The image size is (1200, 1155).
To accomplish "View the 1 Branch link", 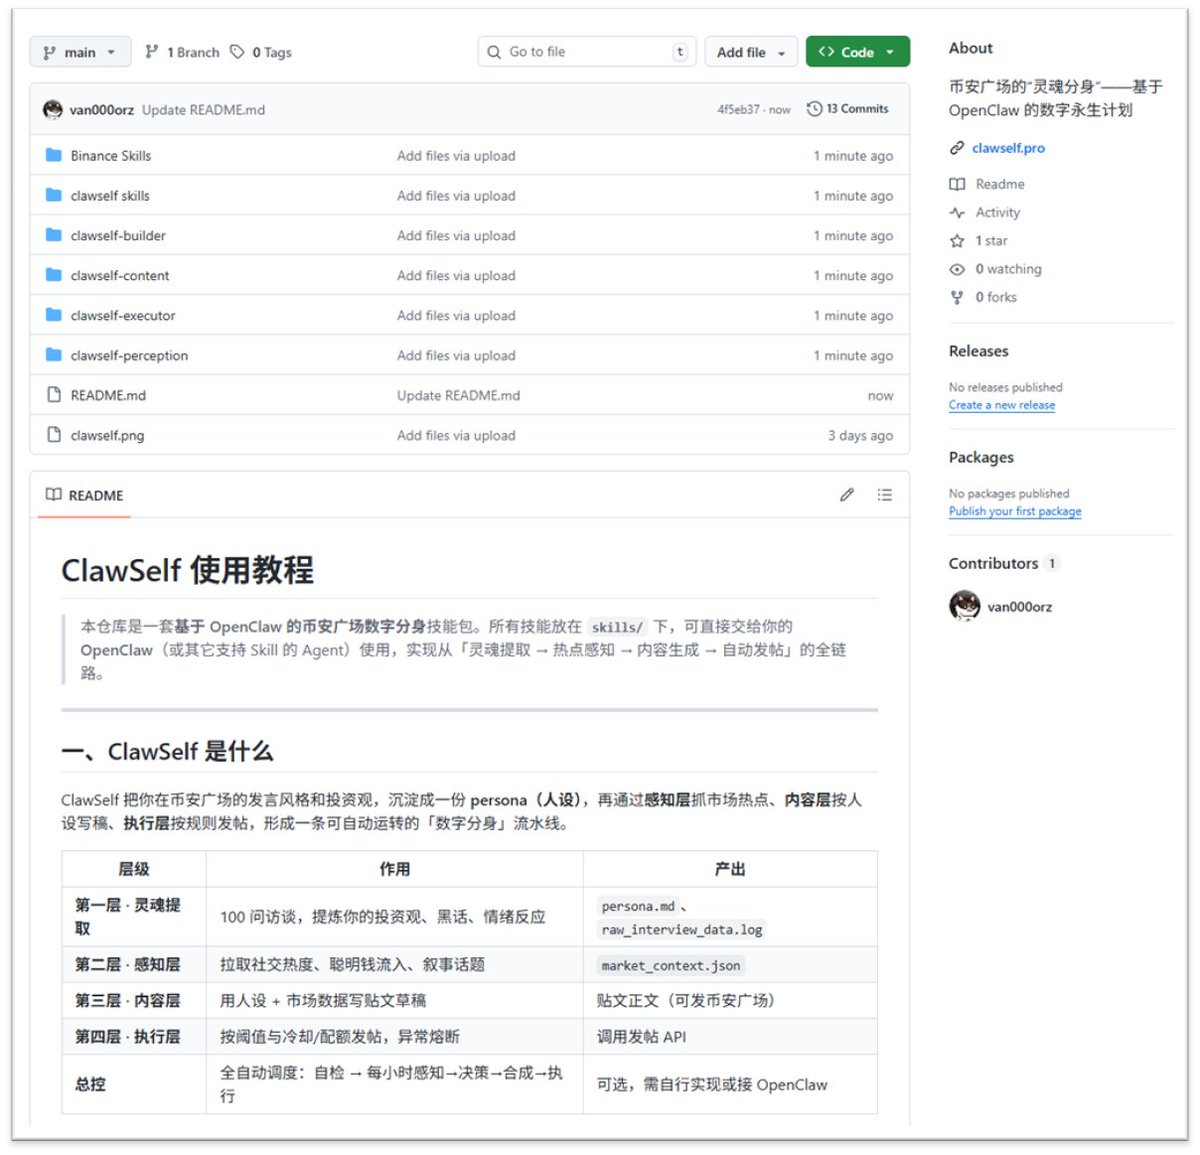I will tap(182, 52).
